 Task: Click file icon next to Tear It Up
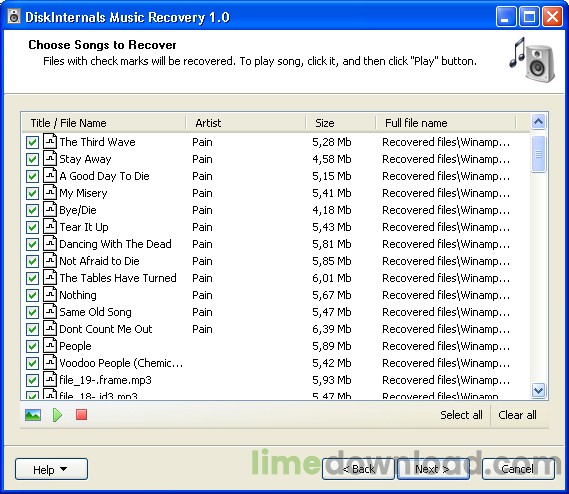point(50,226)
